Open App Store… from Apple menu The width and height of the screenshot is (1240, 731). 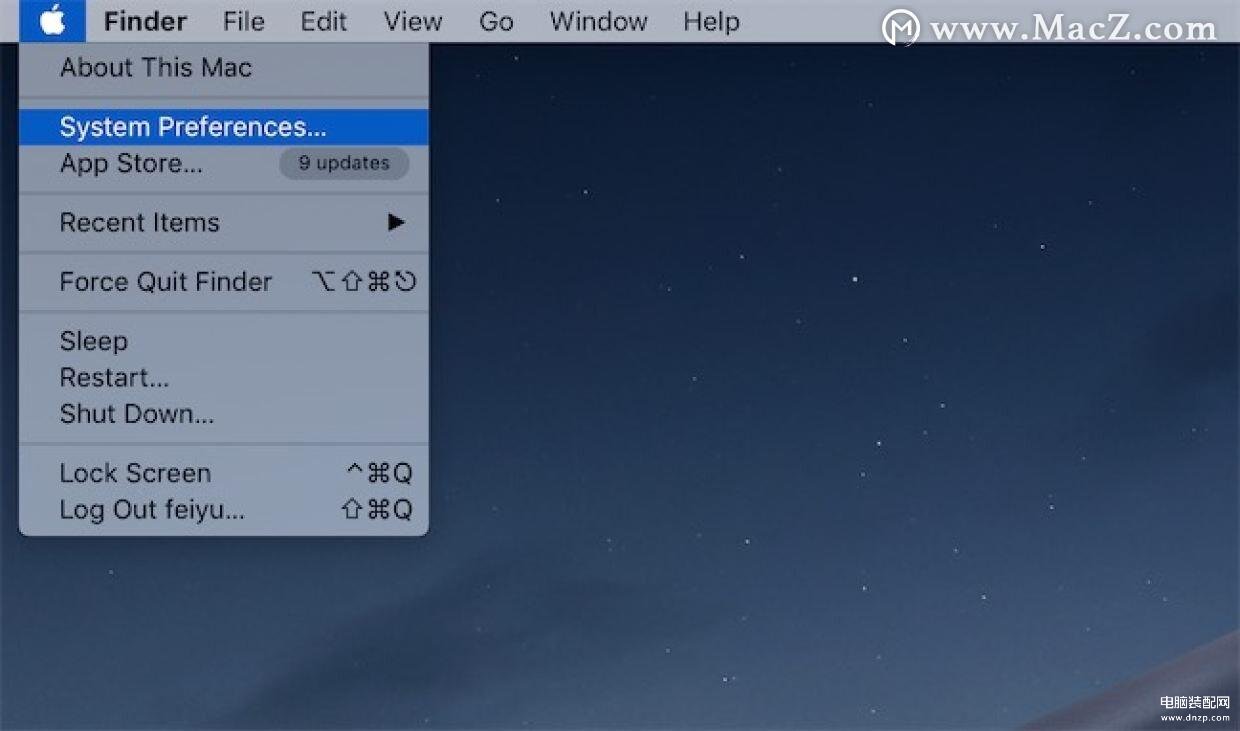click(224, 163)
